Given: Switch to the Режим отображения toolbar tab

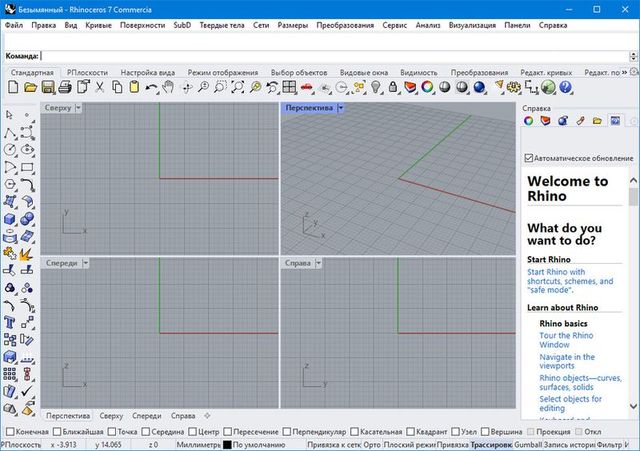Looking at the screenshot, I should pos(223,73).
